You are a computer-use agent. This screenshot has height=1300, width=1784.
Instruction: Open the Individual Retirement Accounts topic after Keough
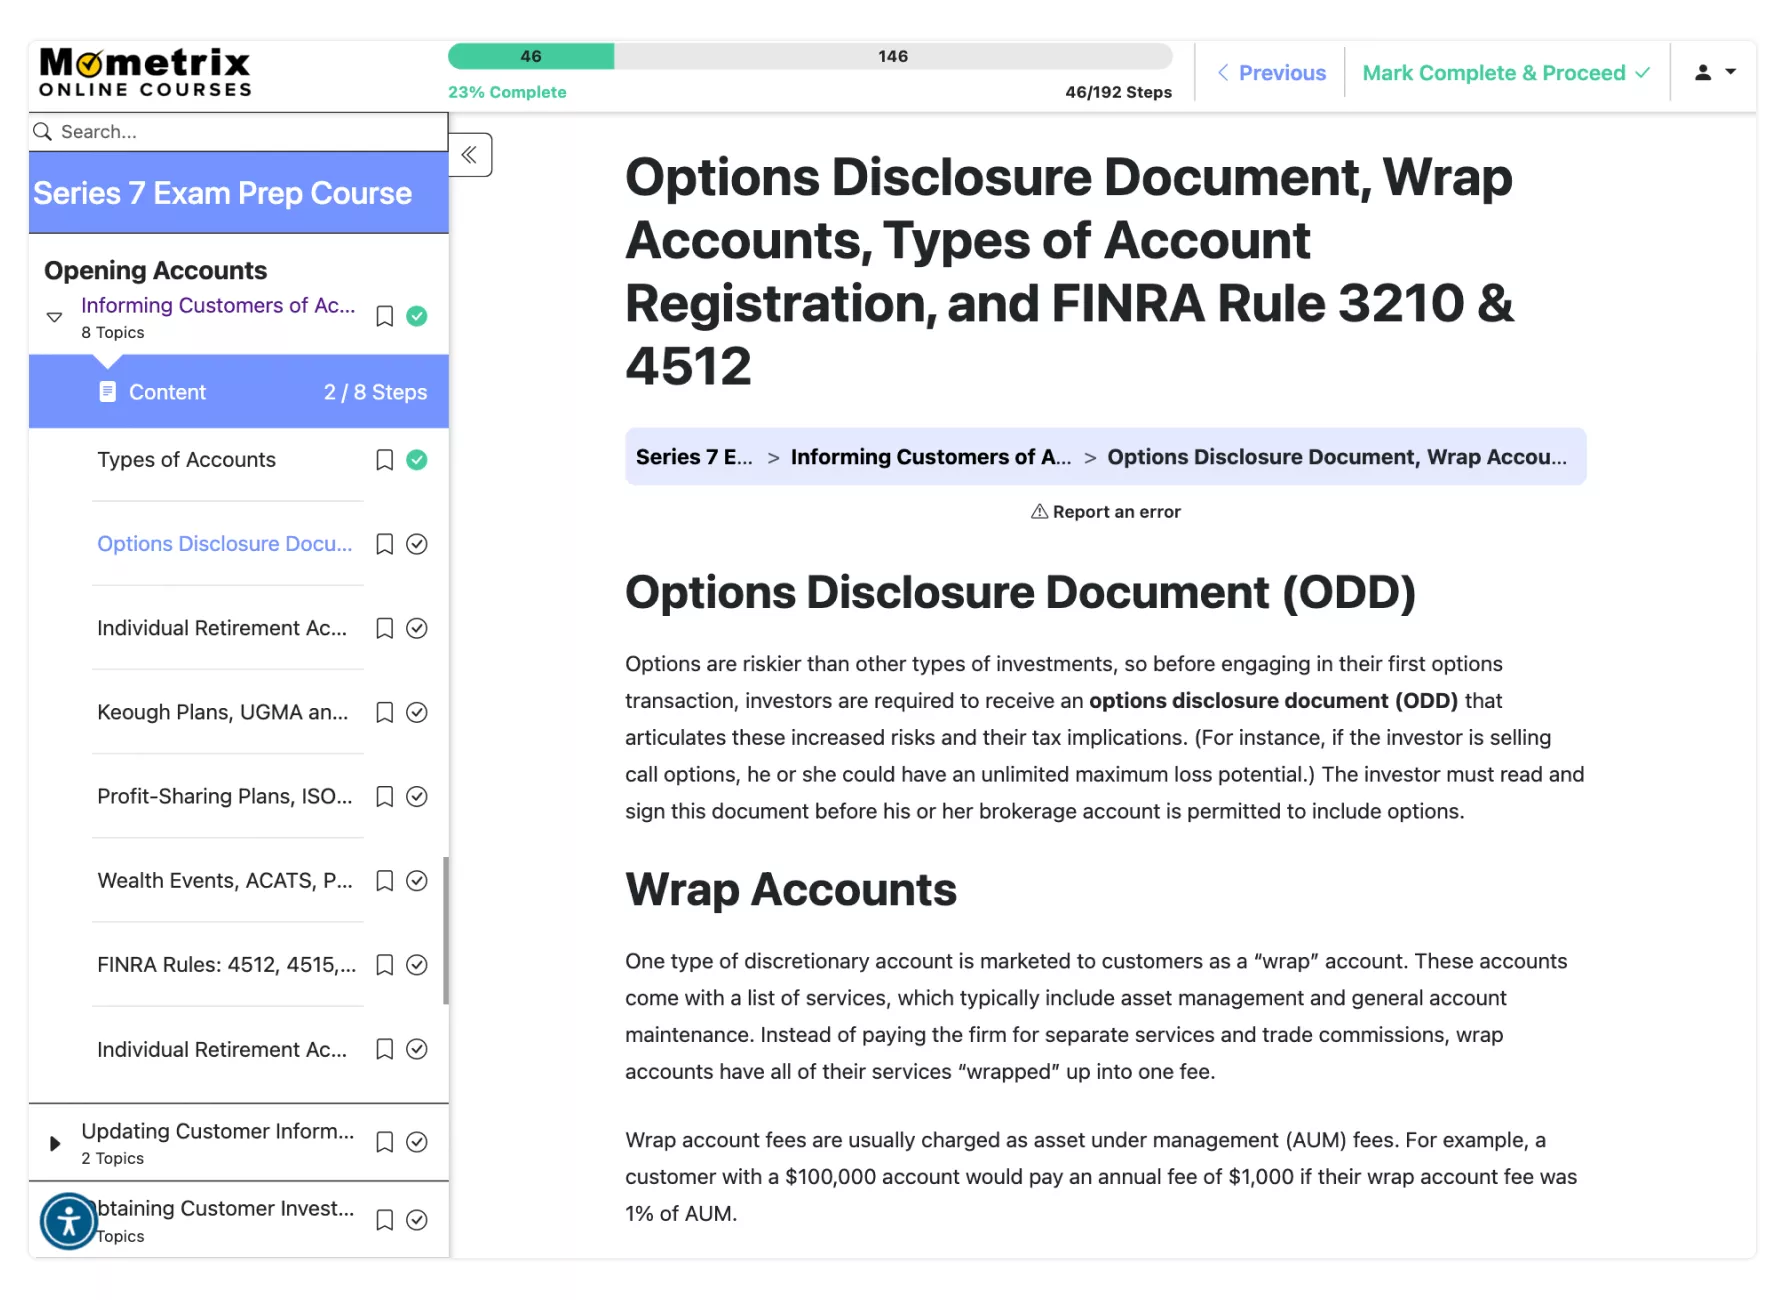coord(222,1050)
